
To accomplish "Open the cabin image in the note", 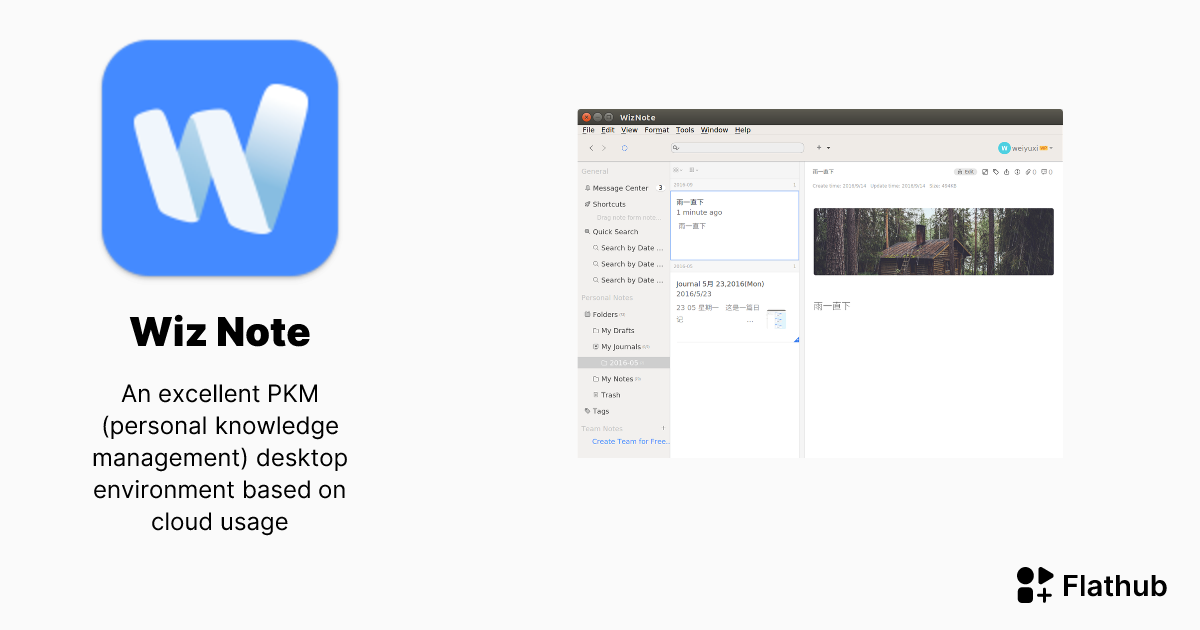I will click(x=933, y=241).
